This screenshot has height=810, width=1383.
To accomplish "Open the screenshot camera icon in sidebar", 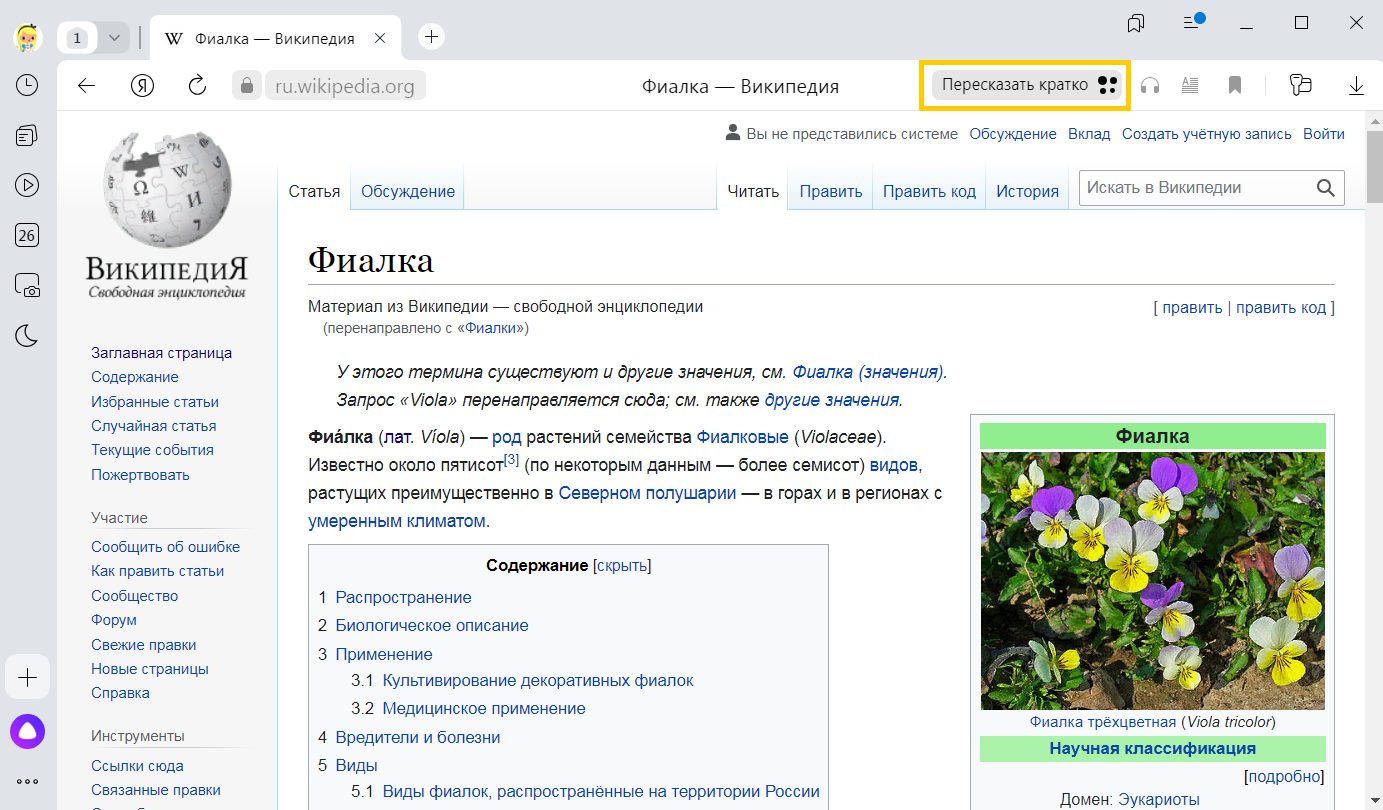I will coord(27,286).
